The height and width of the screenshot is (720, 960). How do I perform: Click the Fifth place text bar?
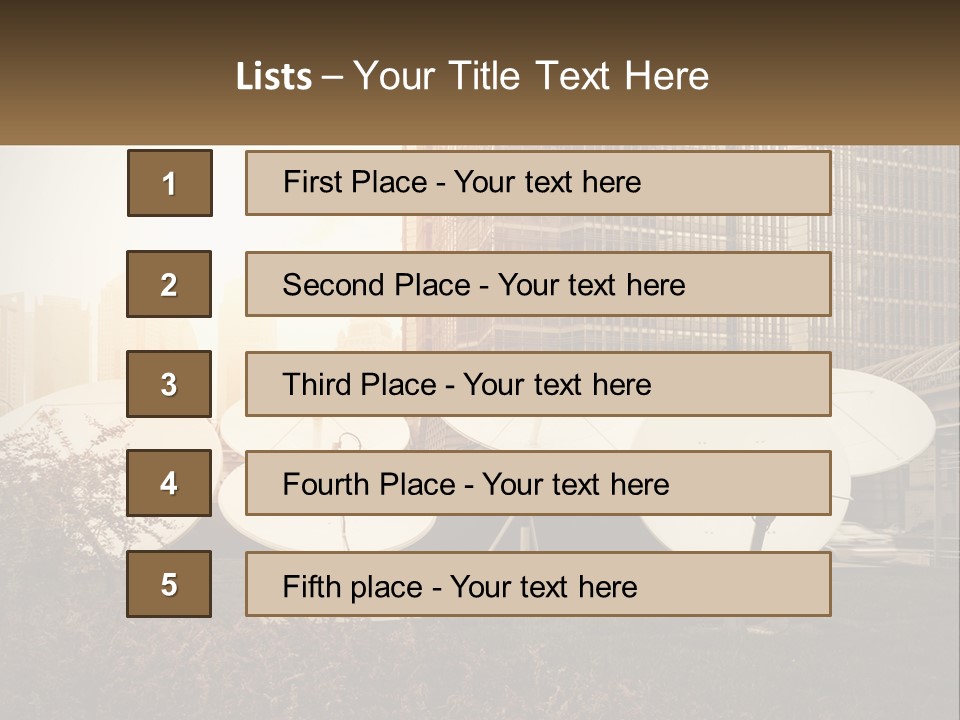(538, 584)
